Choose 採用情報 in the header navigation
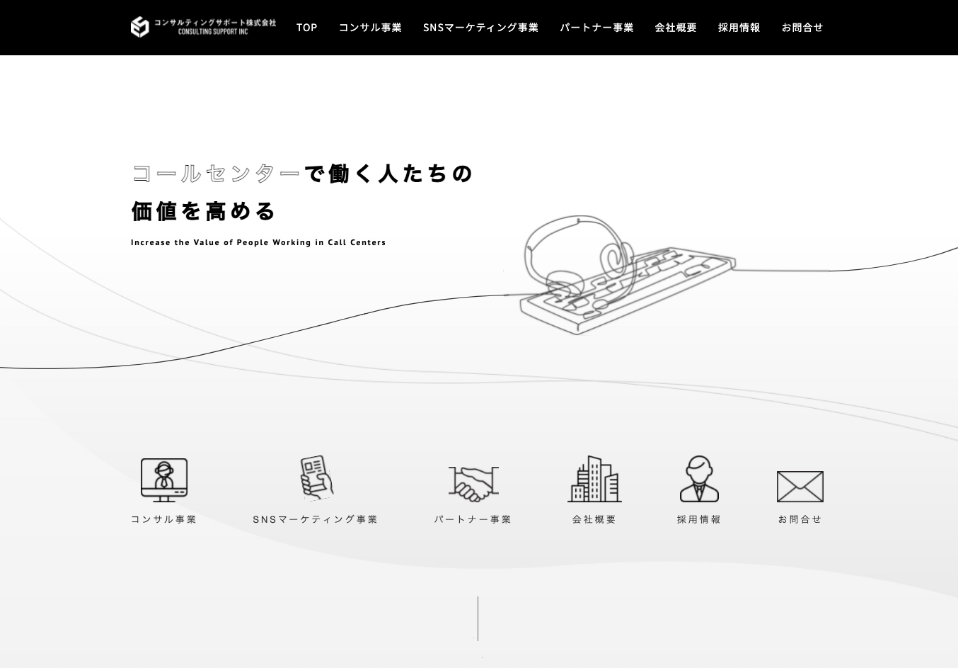Screen dimensions: 958x668 (x=739, y=28)
